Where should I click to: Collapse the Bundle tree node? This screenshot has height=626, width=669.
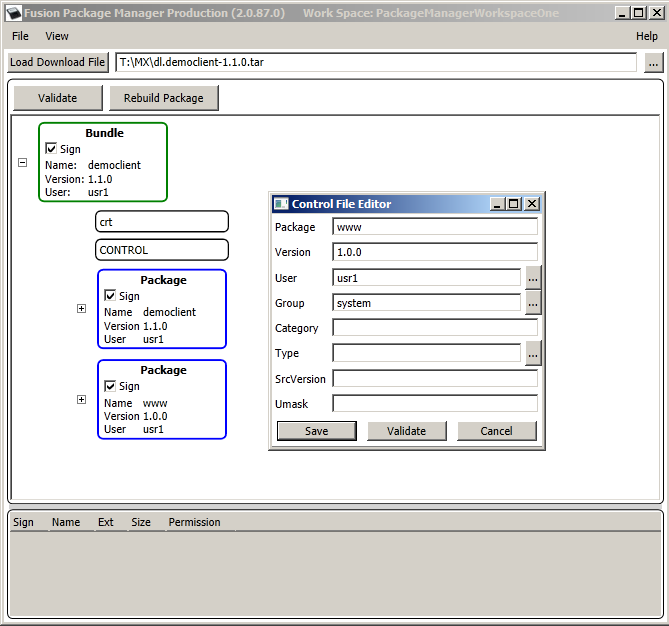tap(23, 163)
